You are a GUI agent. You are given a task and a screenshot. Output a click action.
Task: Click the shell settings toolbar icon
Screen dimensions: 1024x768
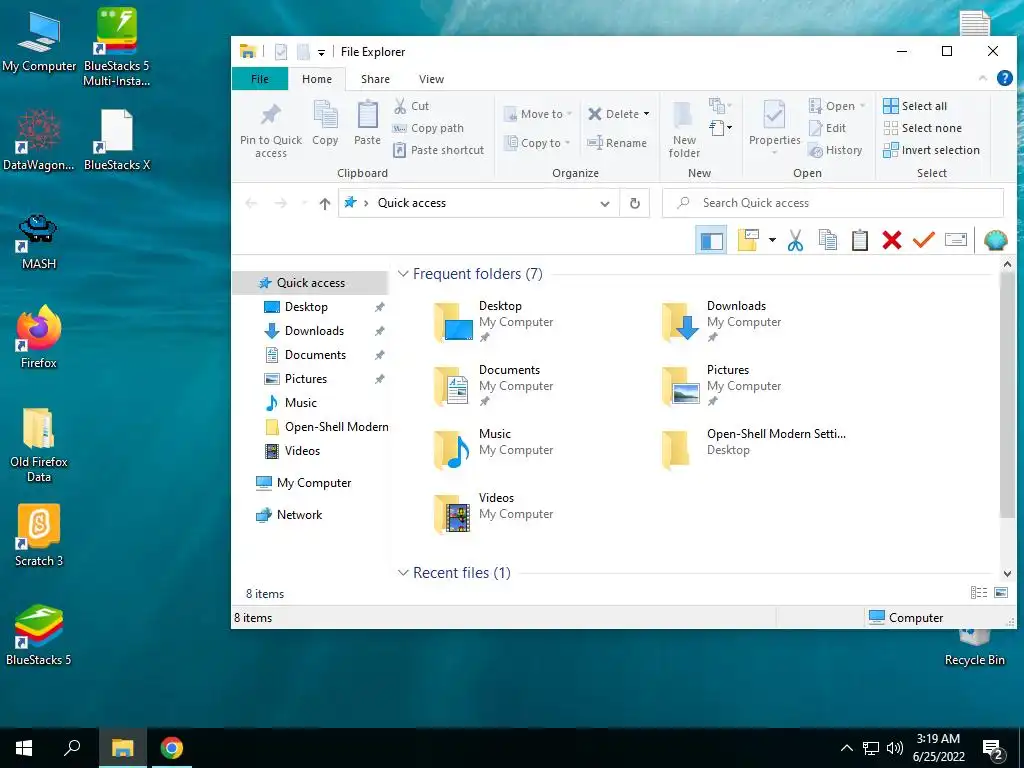(x=995, y=240)
